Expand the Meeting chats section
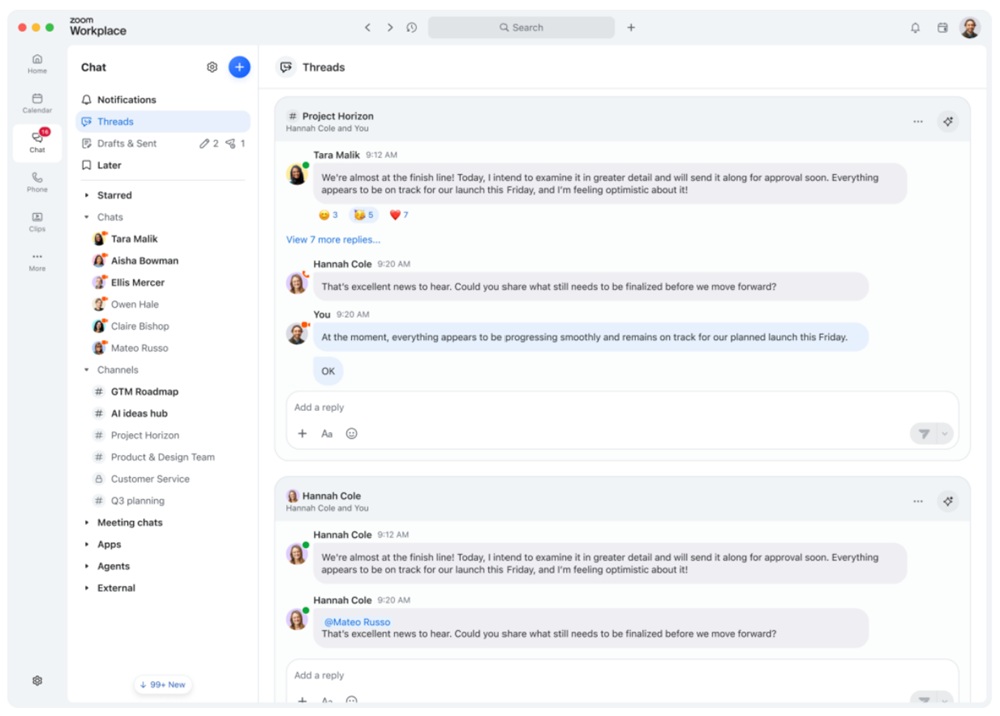Screen dimensions: 1000x716 point(87,522)
